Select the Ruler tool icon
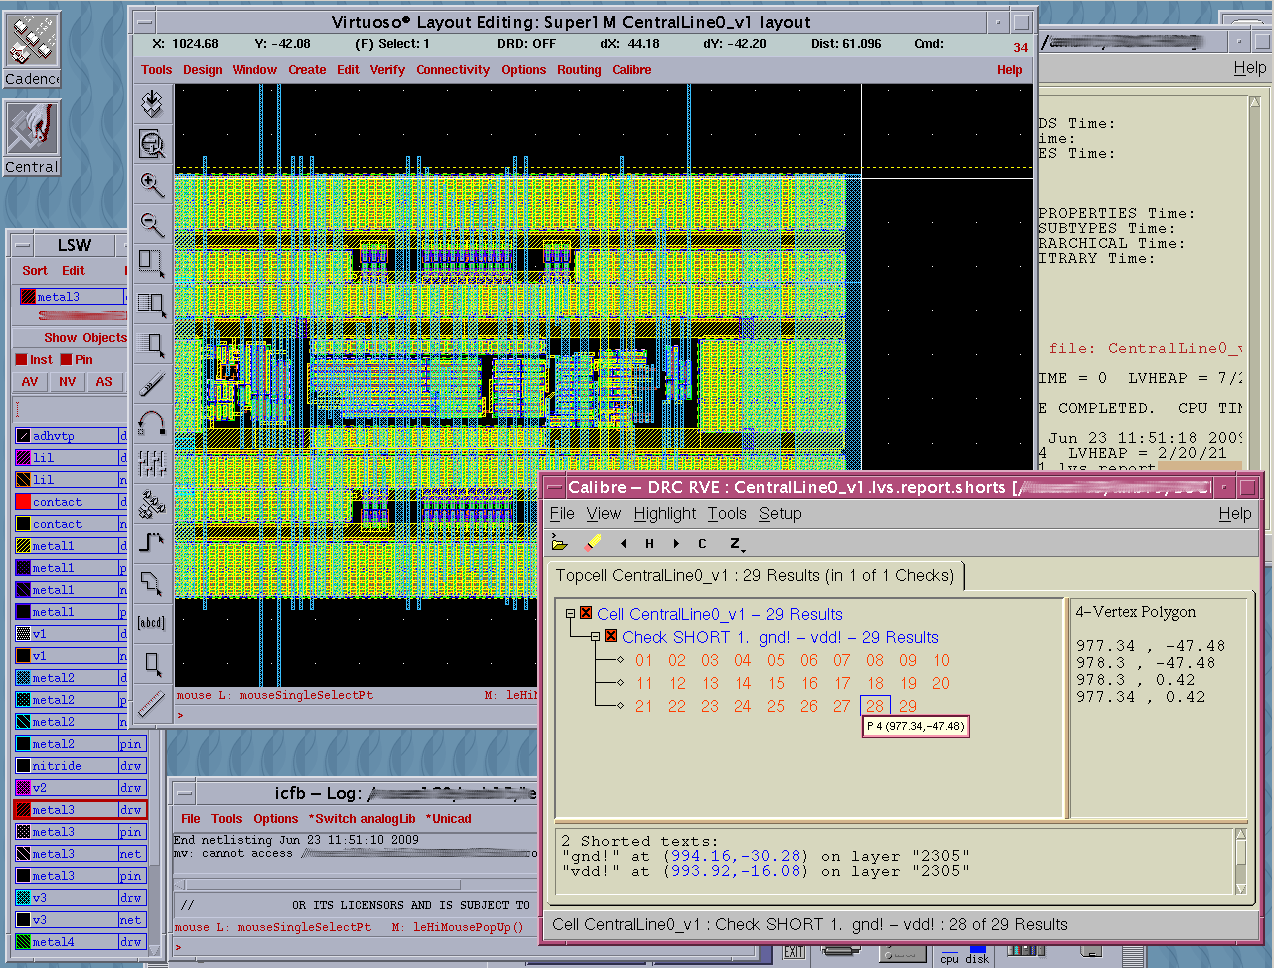Image resolution: width=1274 pixels, height=968 pixels. (x=152, y=703)
